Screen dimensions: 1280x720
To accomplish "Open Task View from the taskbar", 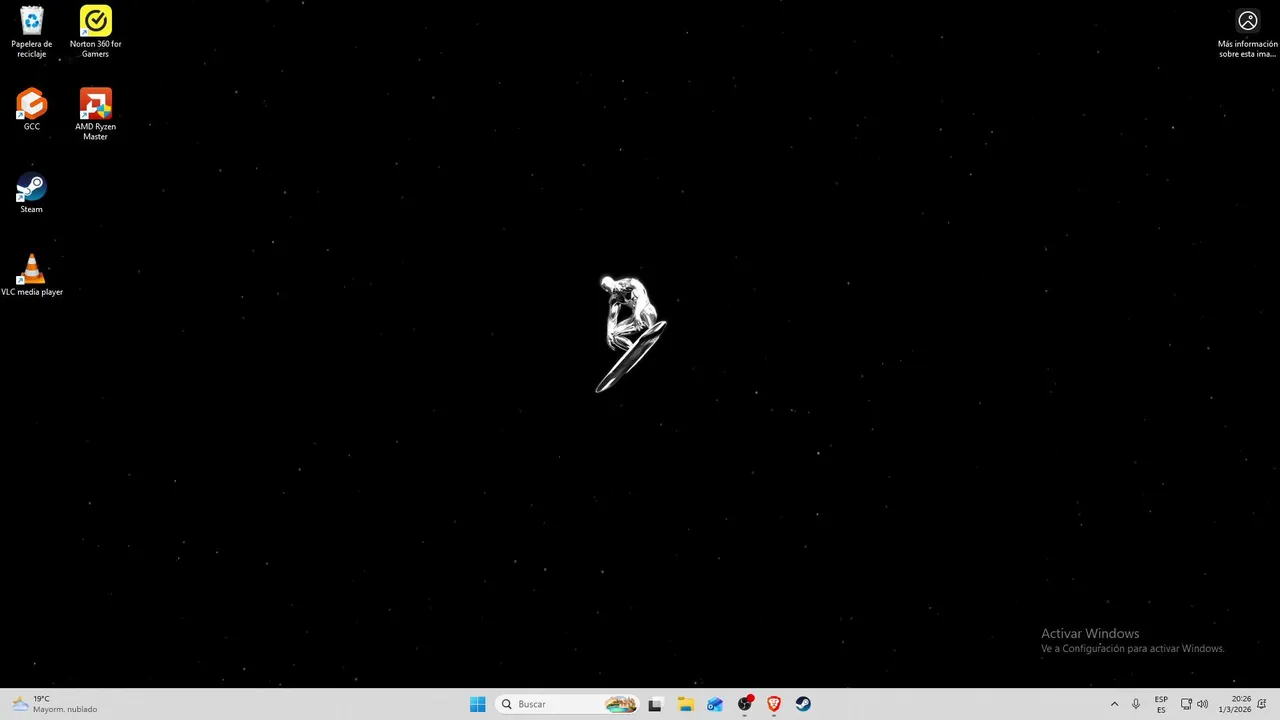I will 655,704.
